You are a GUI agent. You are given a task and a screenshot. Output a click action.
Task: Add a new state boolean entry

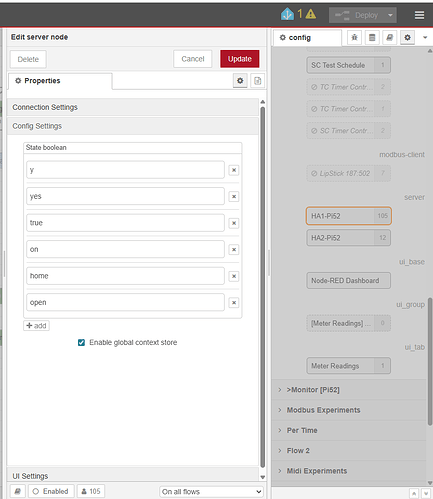pyautogui.click(x=36, y=326)
